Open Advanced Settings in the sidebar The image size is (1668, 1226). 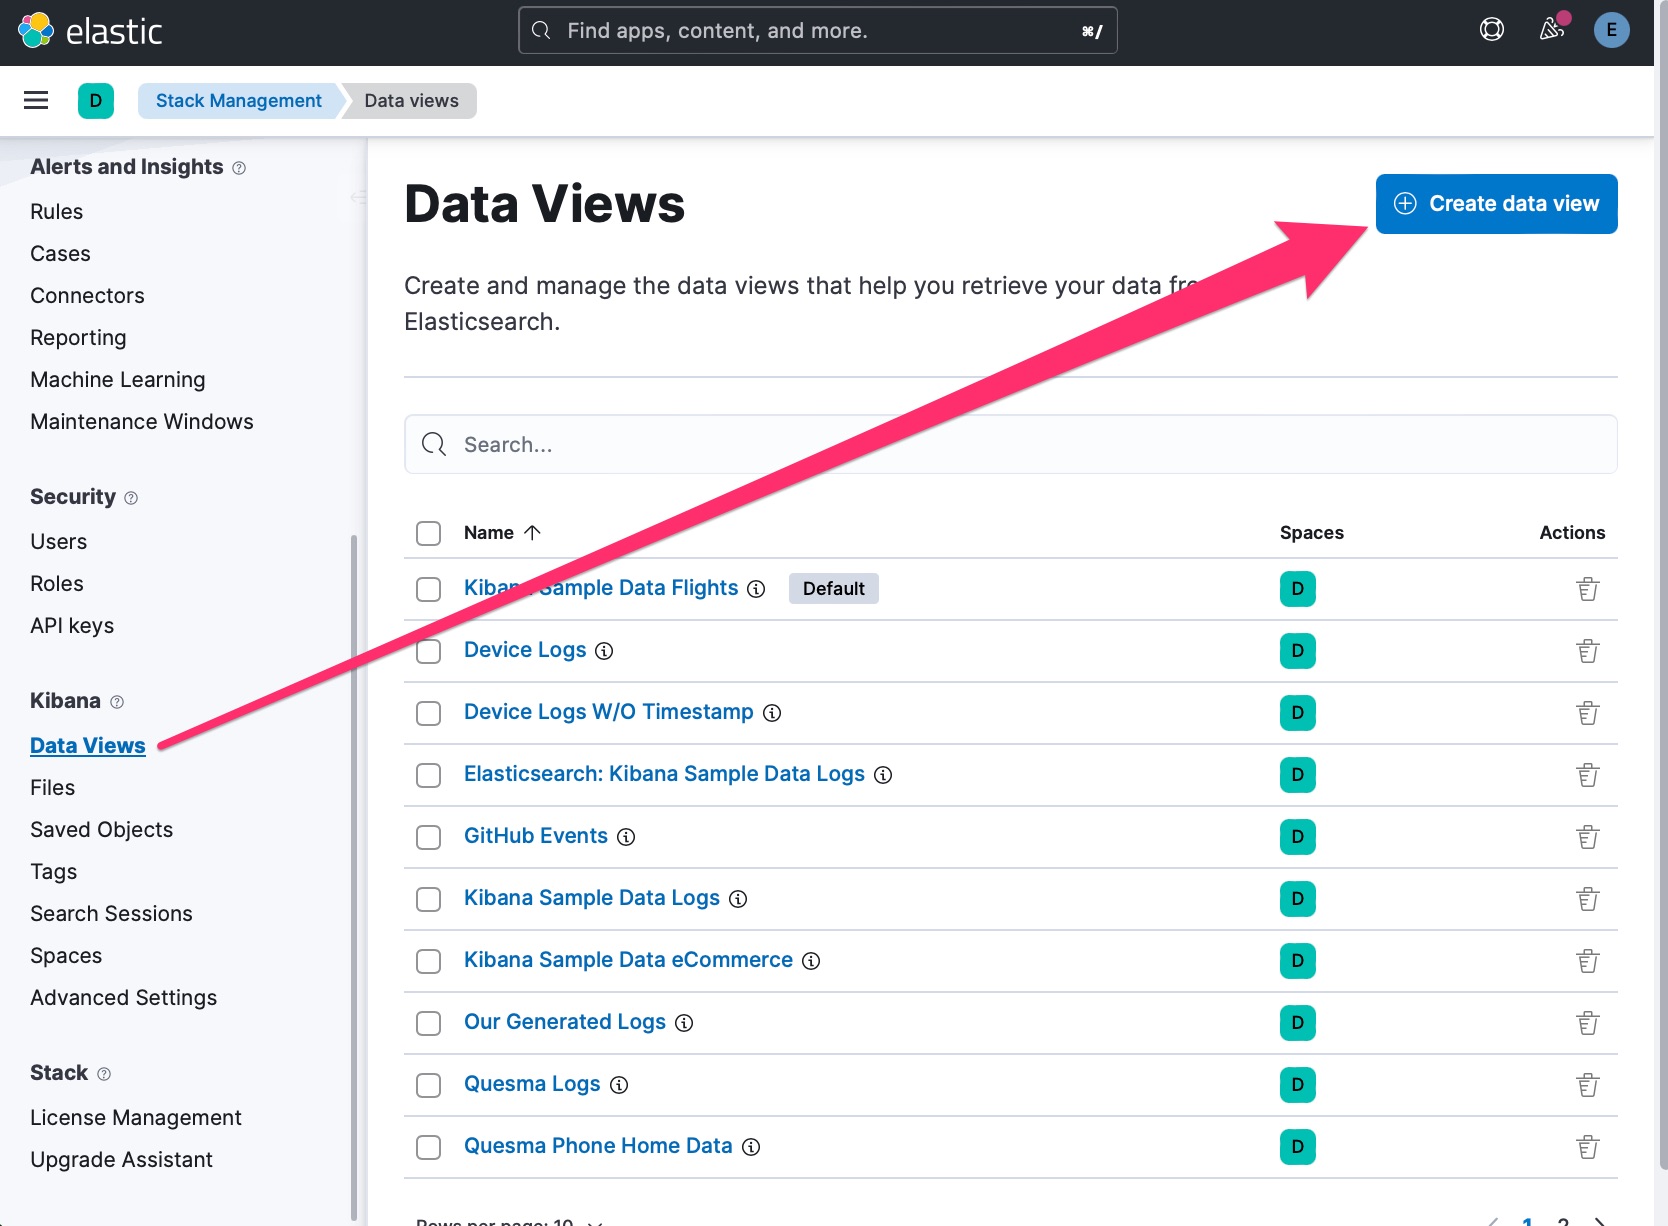123,997
